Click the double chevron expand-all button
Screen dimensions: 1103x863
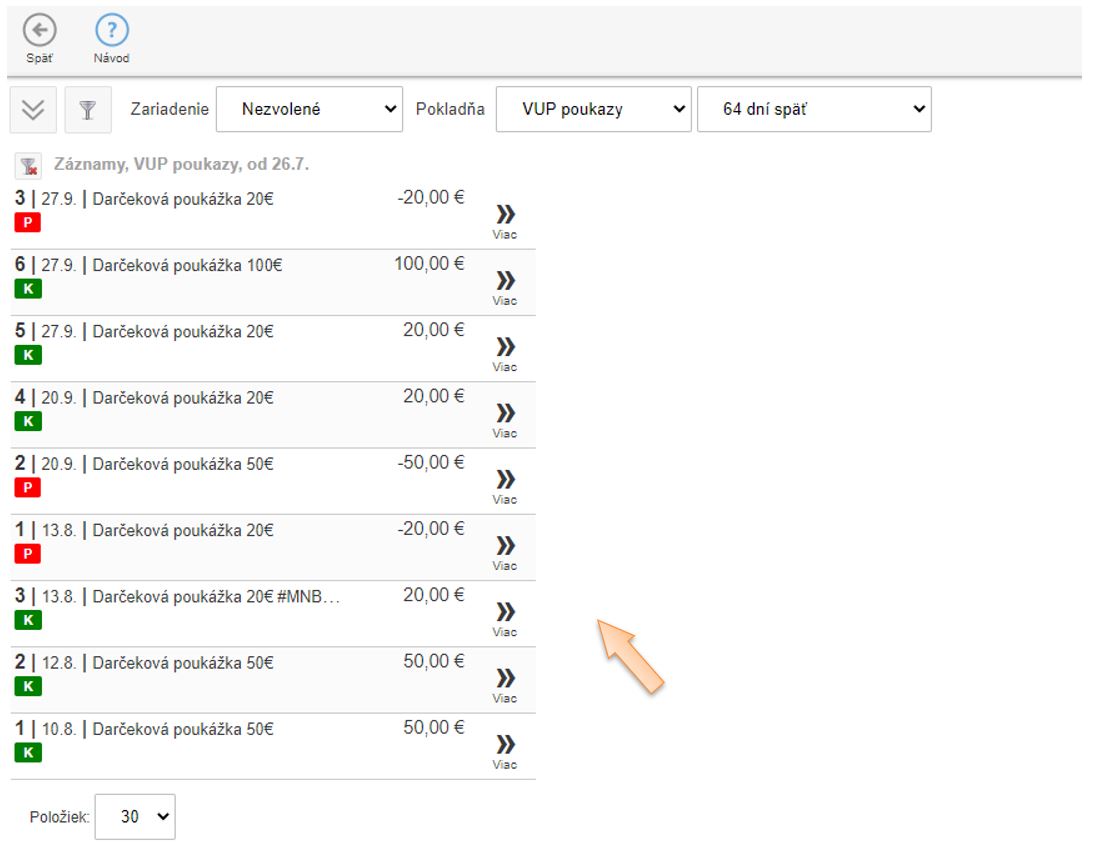(33, 110)
